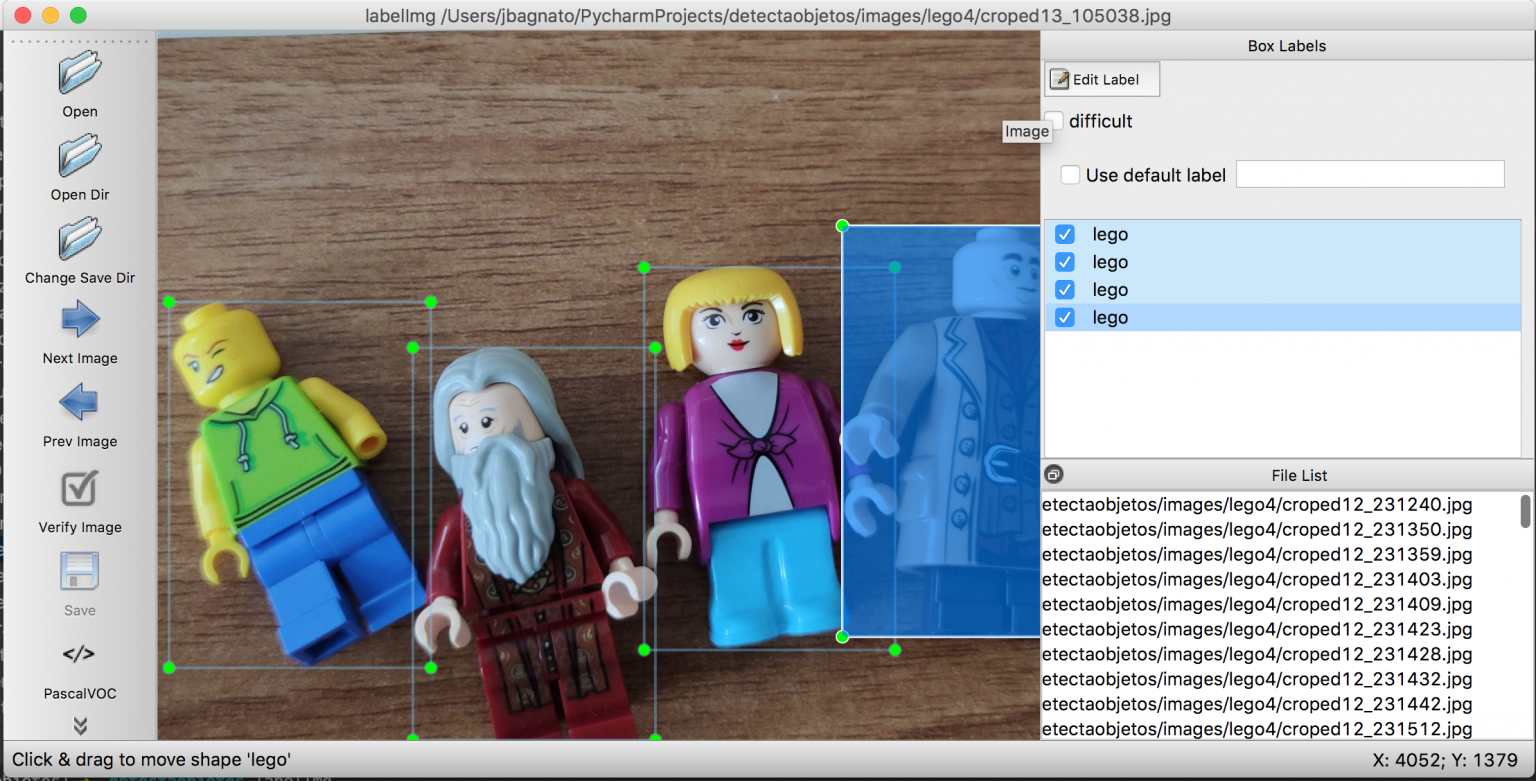
Task: Go to Next Image arrow
Action: pos(80,320)
